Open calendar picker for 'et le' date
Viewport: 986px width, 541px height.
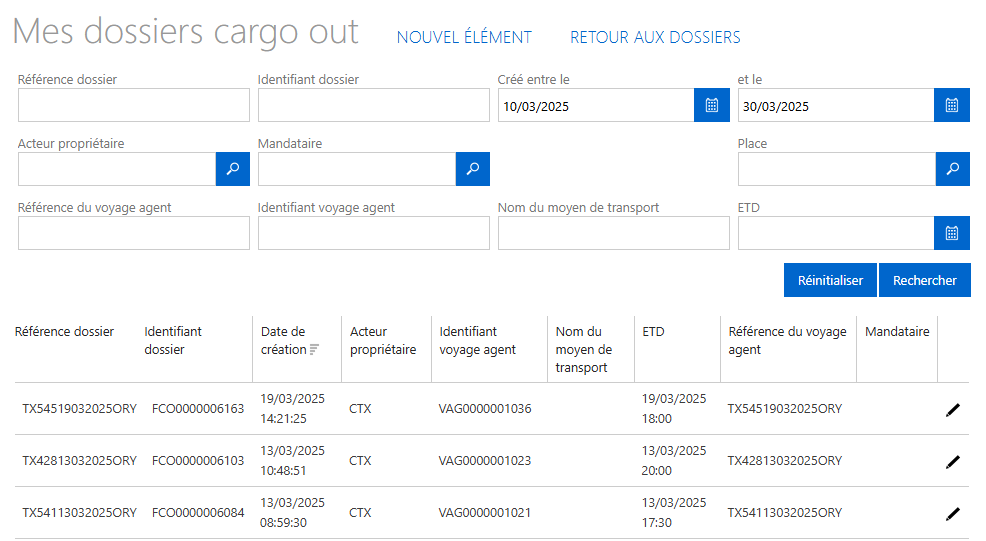(x=951, y=105)
